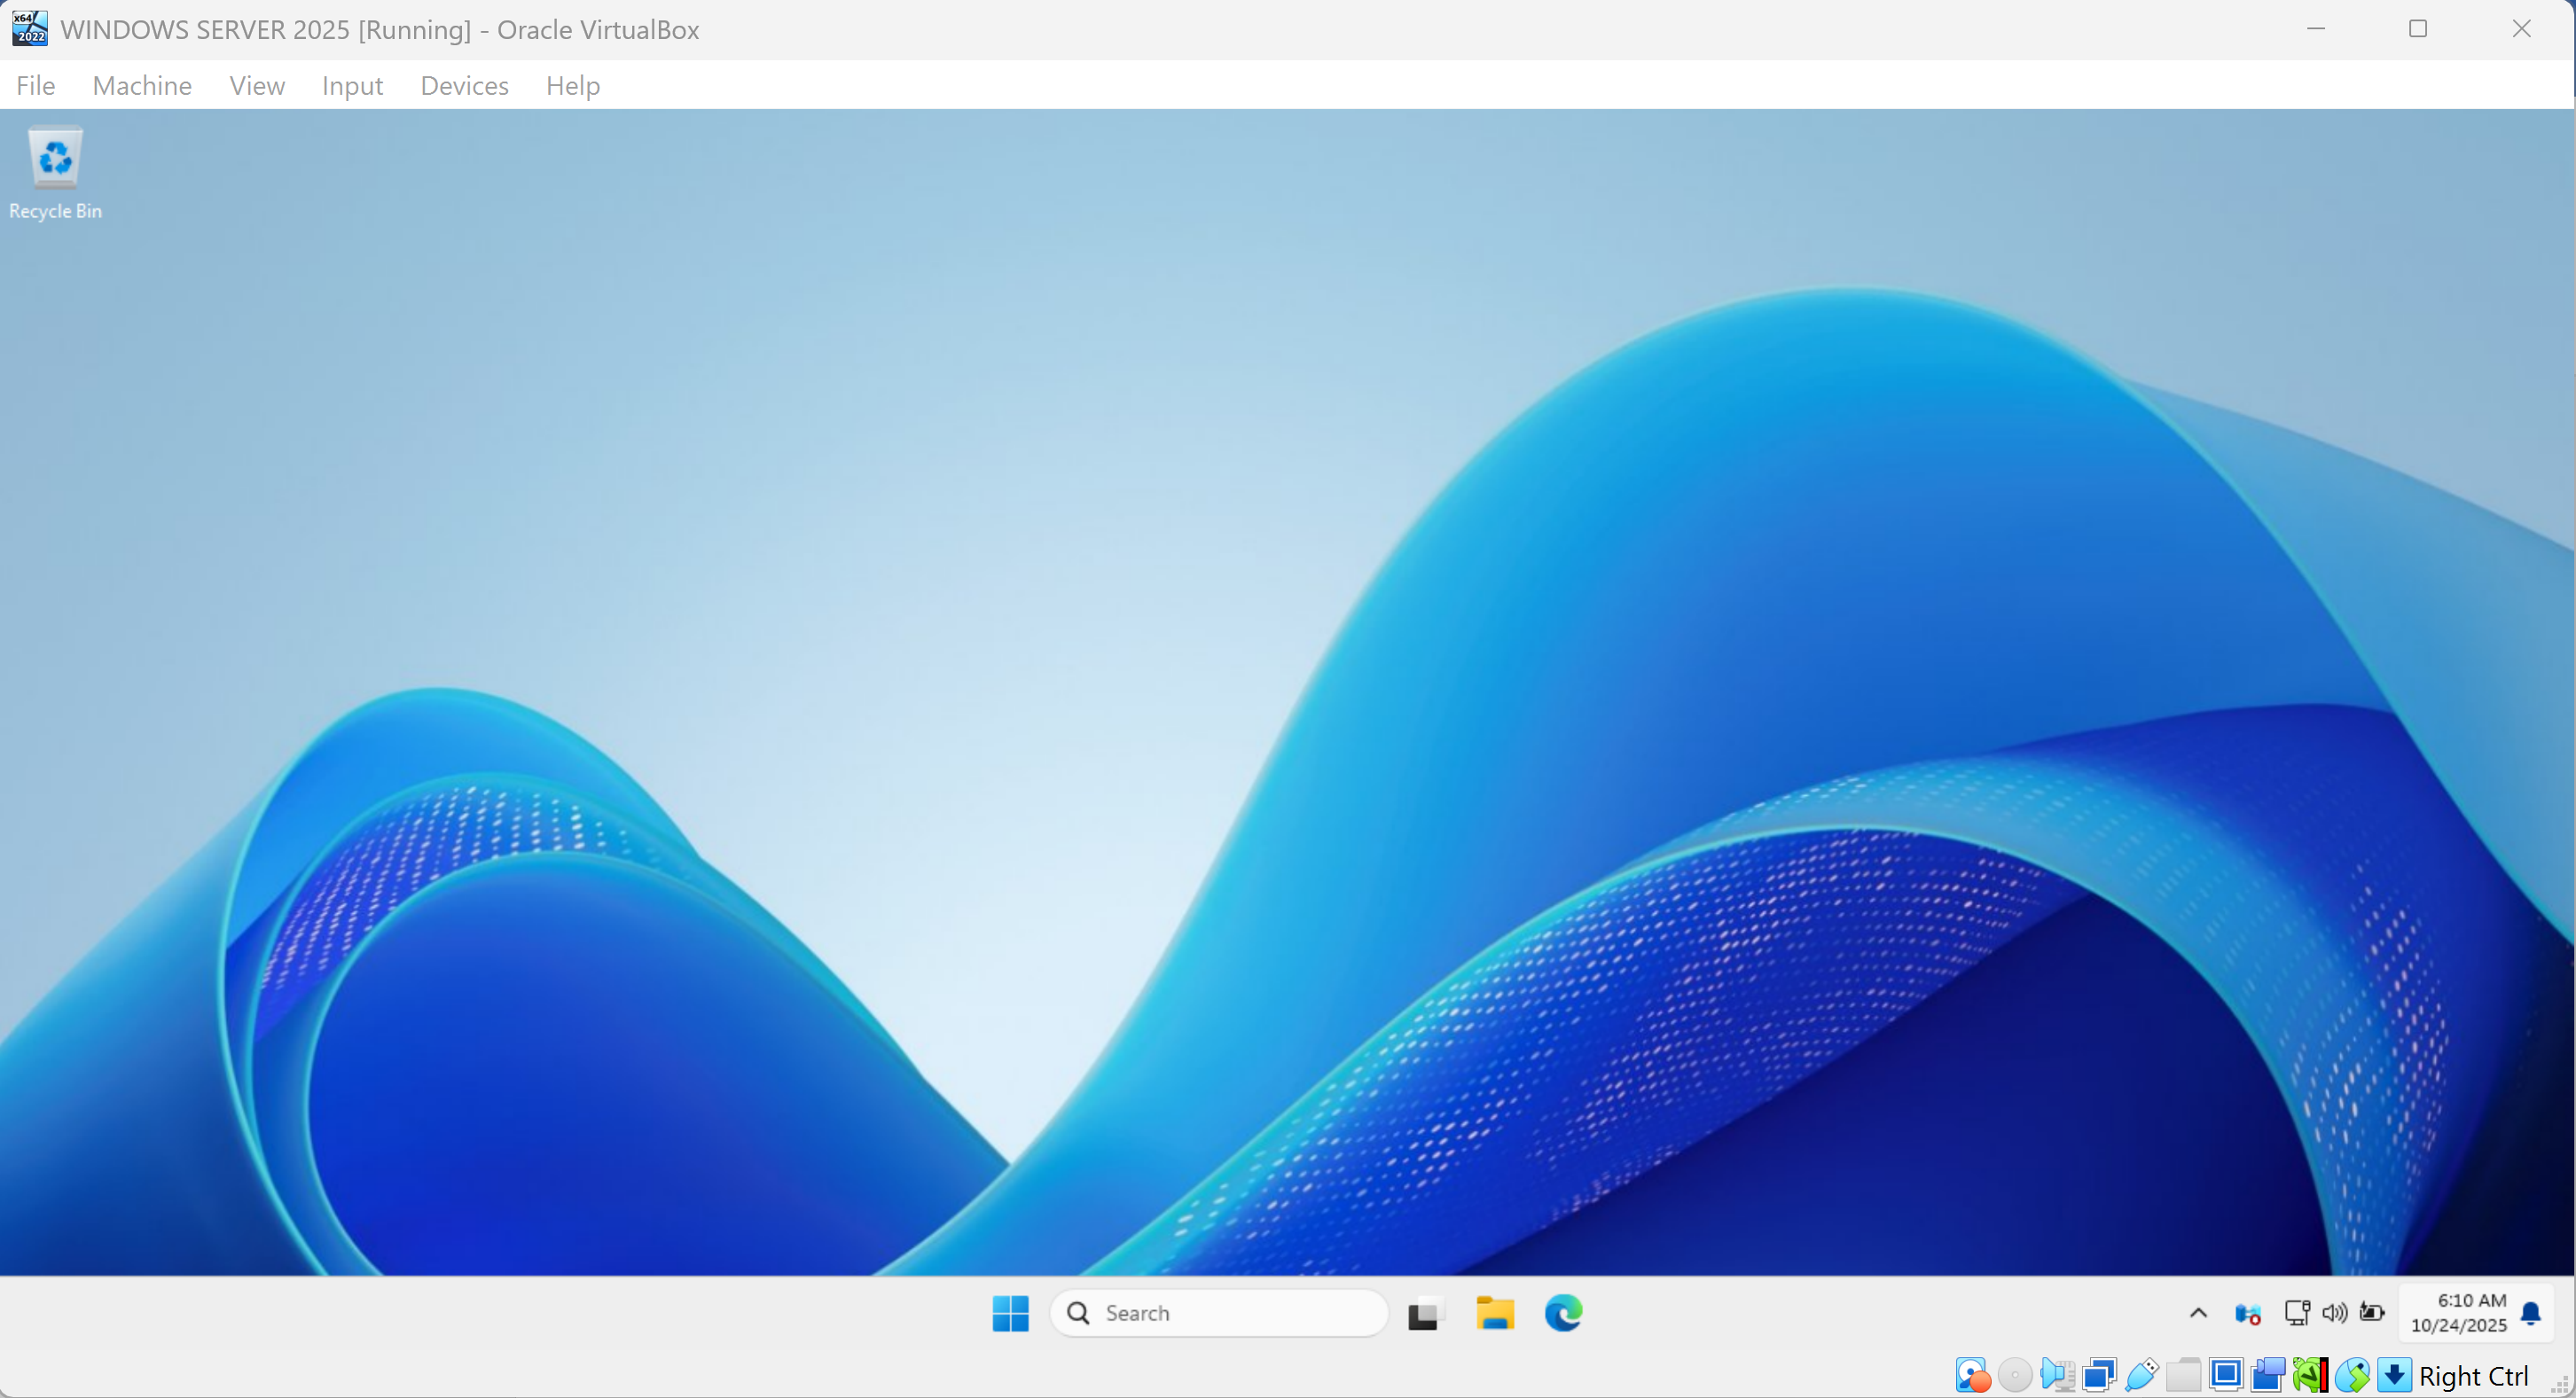Click the hard disk activity indicator
The image size is (2576, 1398).
point(1971,1375)
